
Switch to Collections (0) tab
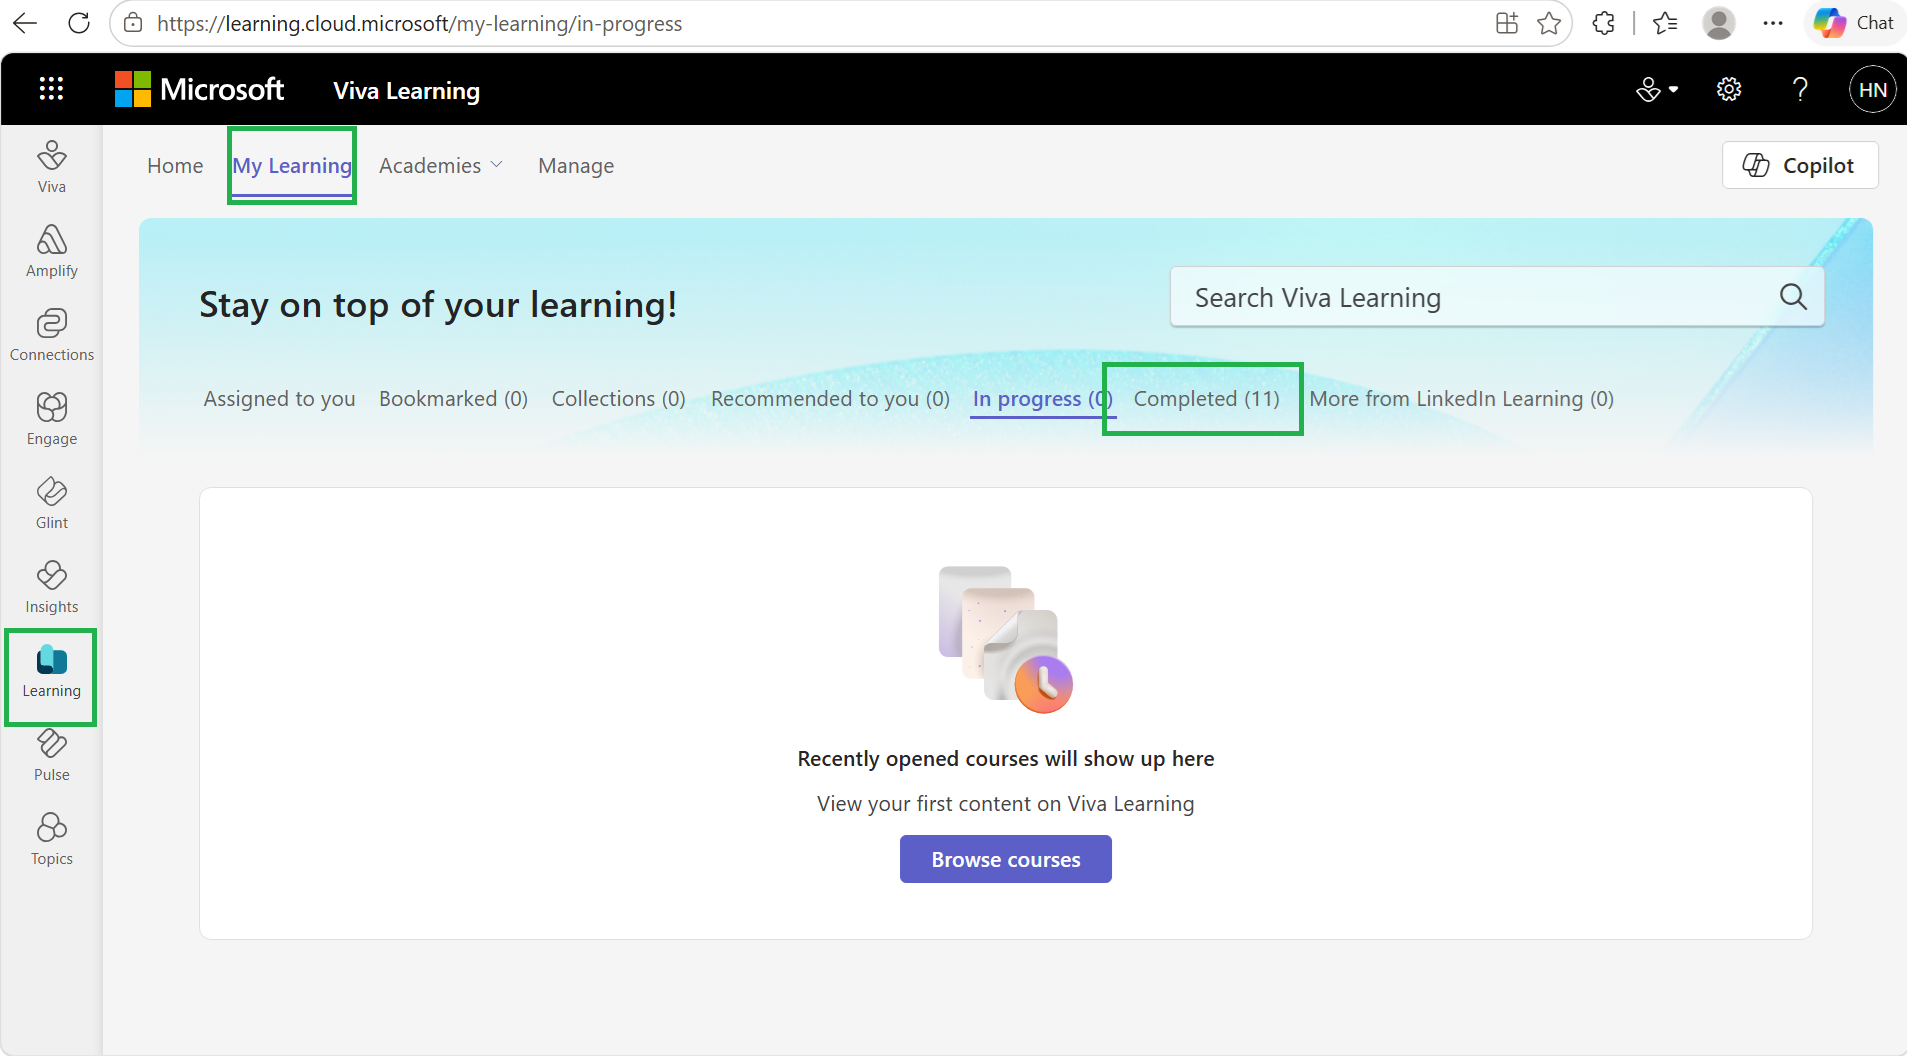click(x=618, y=399)
